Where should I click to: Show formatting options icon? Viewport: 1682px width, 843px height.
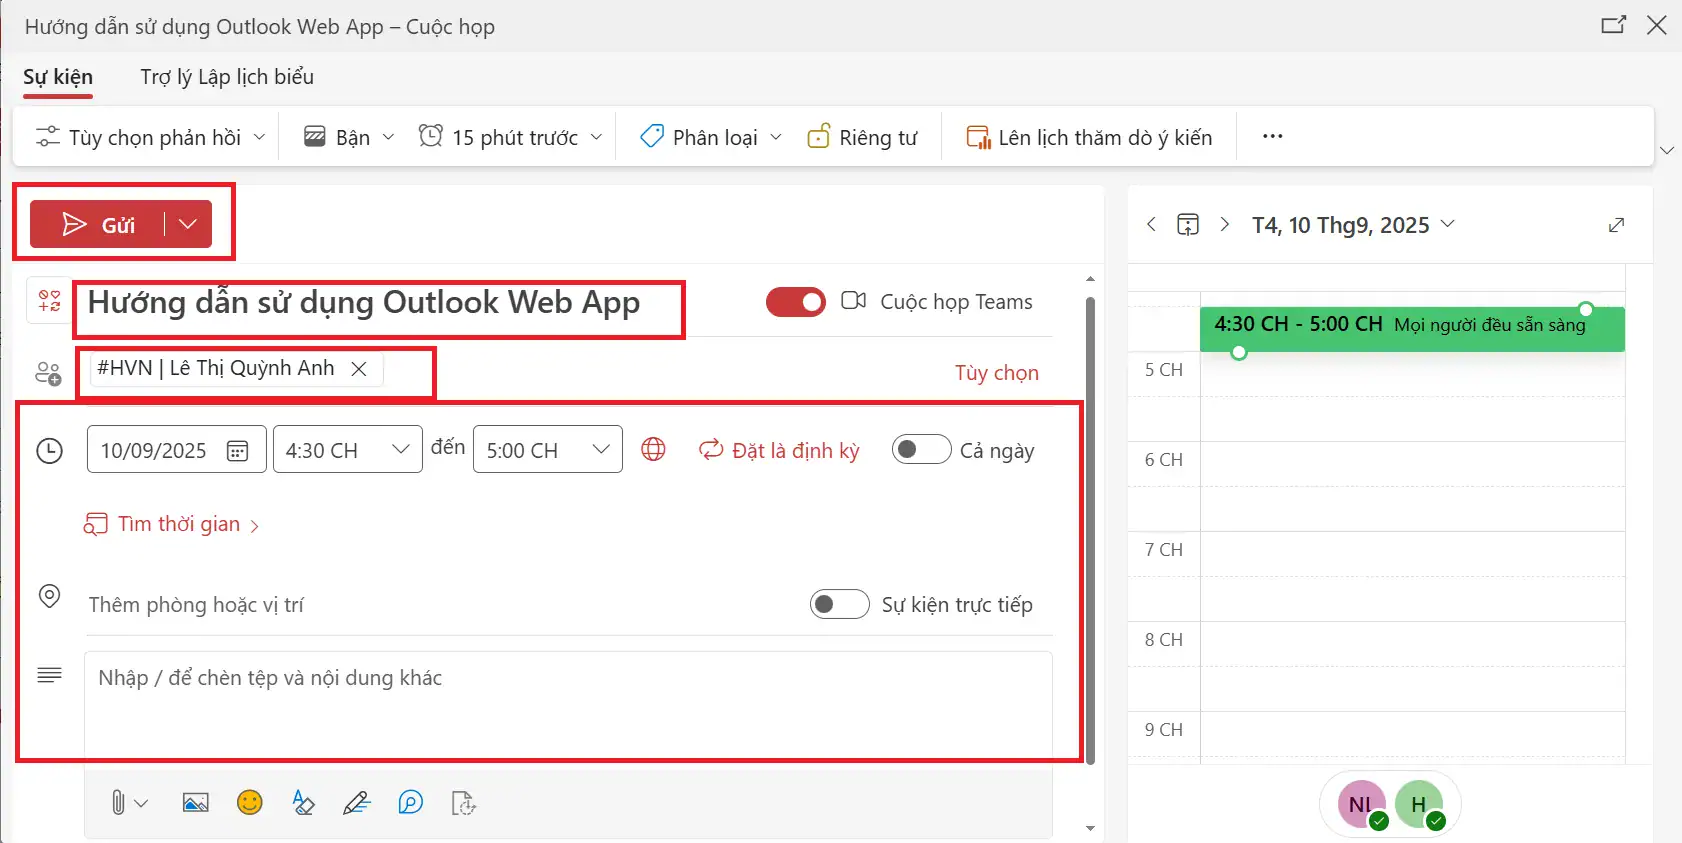coord(303,803)
